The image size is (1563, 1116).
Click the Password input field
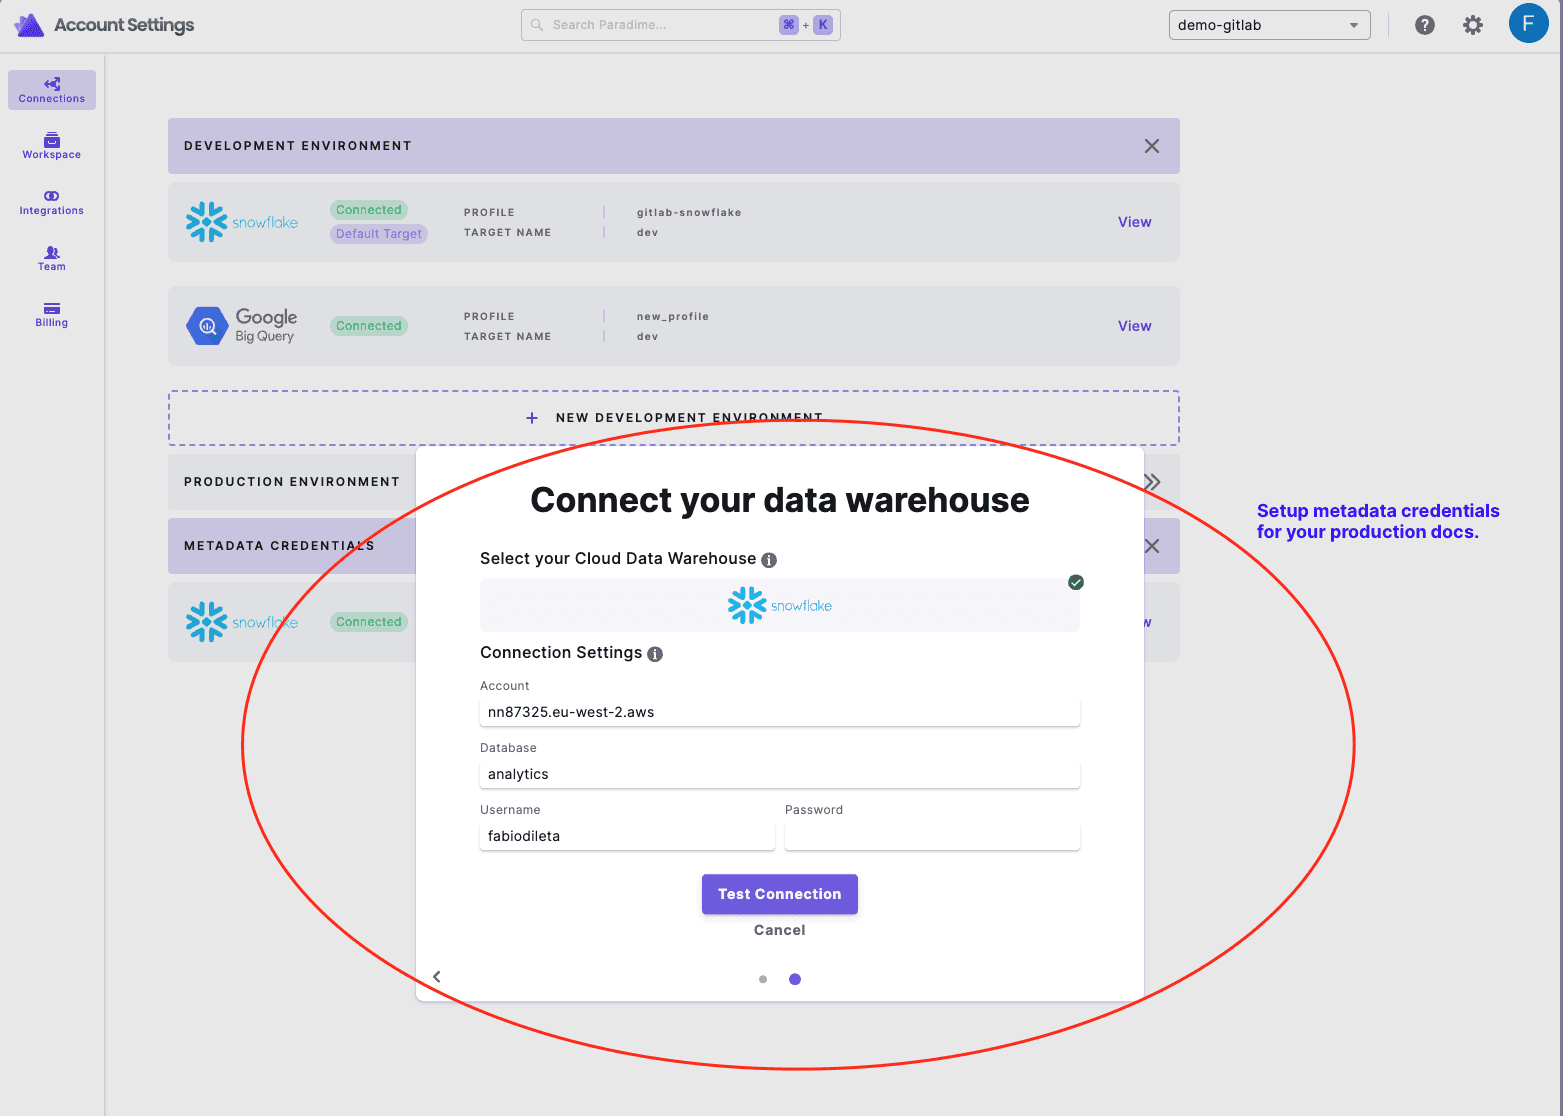[932, 836]
